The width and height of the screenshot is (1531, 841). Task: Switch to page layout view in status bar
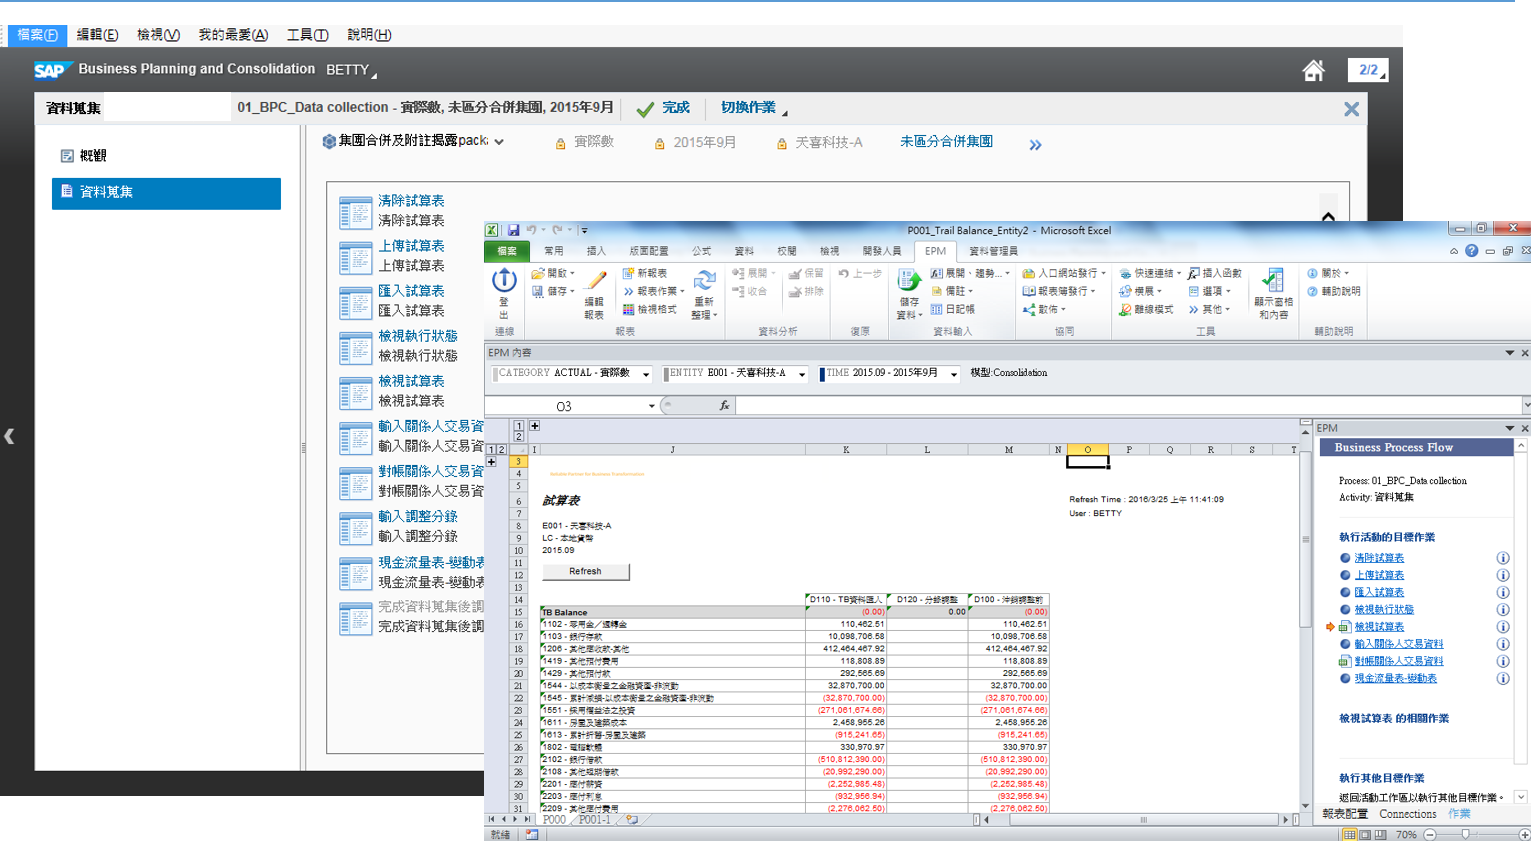pos(1365,834)
